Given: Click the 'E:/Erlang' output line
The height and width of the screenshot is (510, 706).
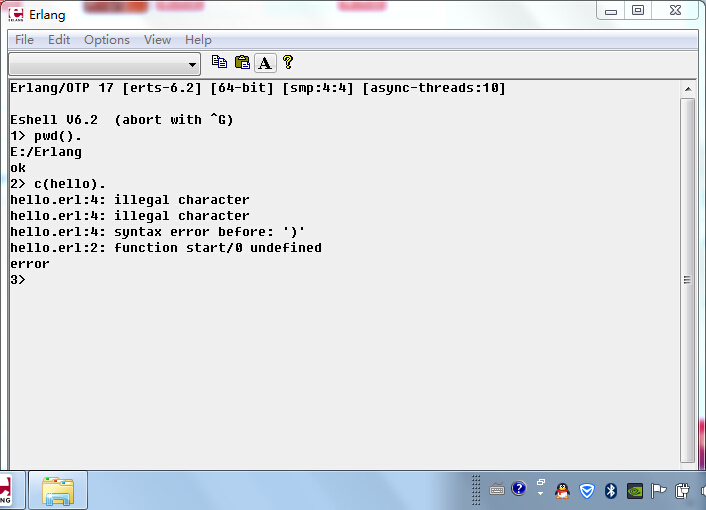Looking at the screenshot, I should [x=46, y=152].
